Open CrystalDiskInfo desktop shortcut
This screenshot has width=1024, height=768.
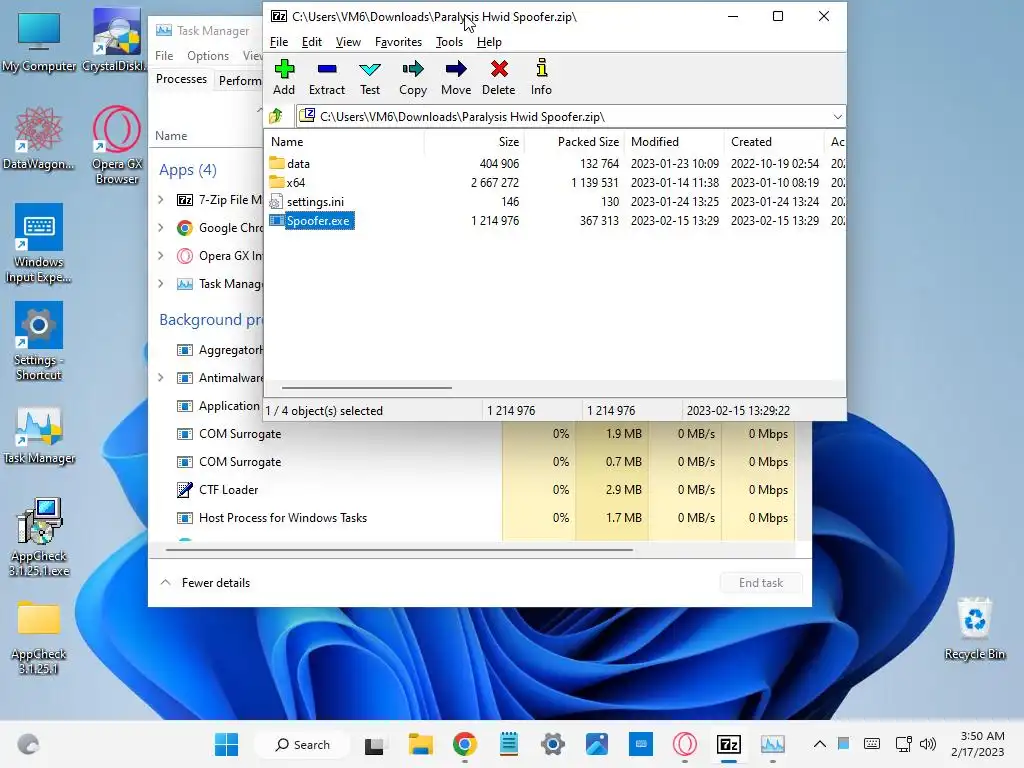pyautogui.click(x=116, y=42)
